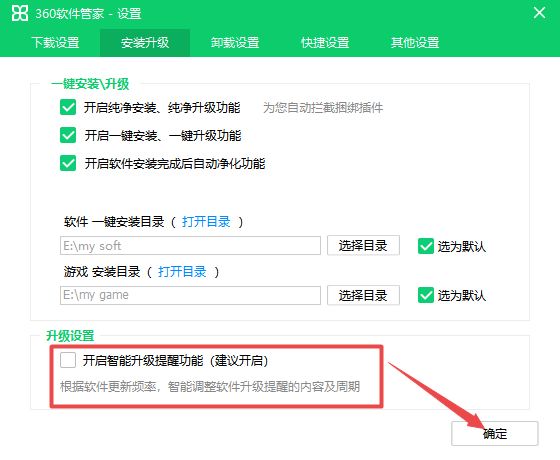
Task: Open the software install directory 打开目录 link
Action: [x=206, y=222]
